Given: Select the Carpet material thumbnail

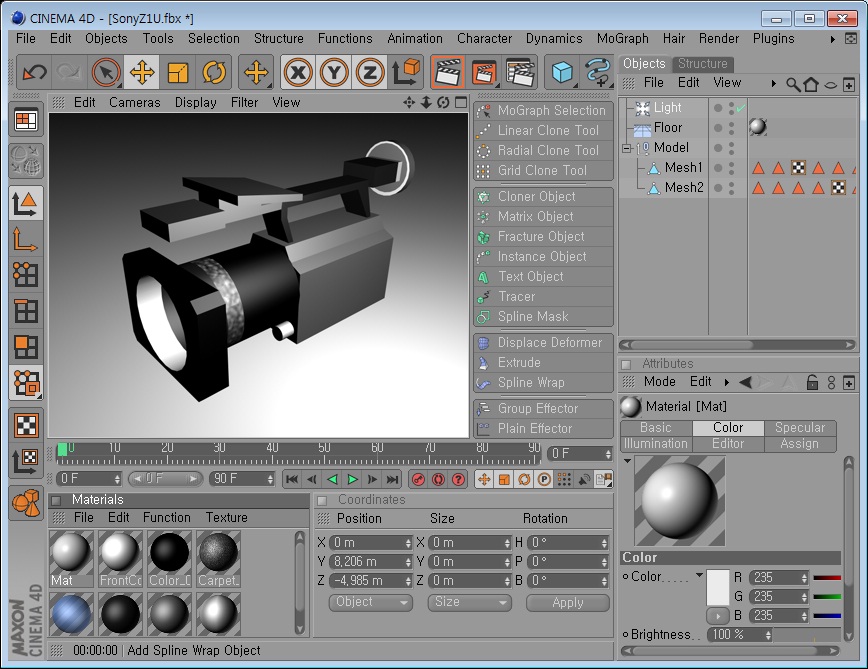Looking at the screenshot, I should [218, 558].
